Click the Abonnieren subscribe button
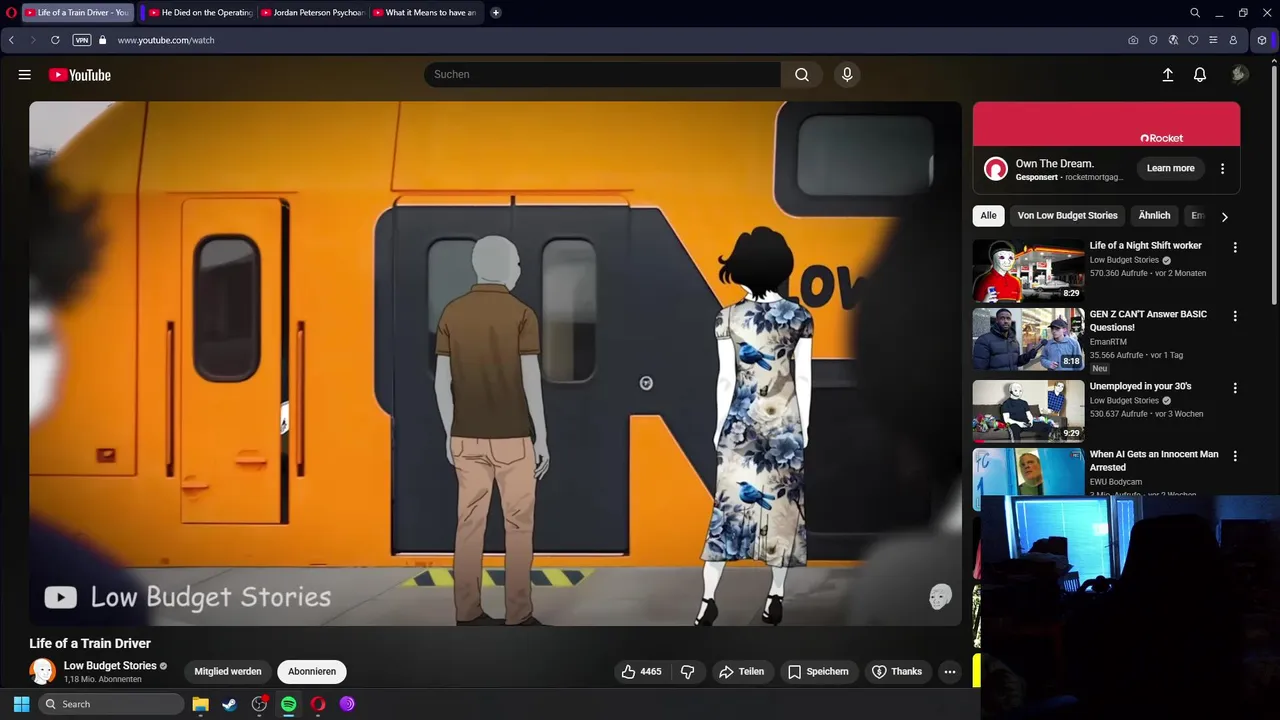This screenshot has height=720, width=1280. tap(312, 672)
